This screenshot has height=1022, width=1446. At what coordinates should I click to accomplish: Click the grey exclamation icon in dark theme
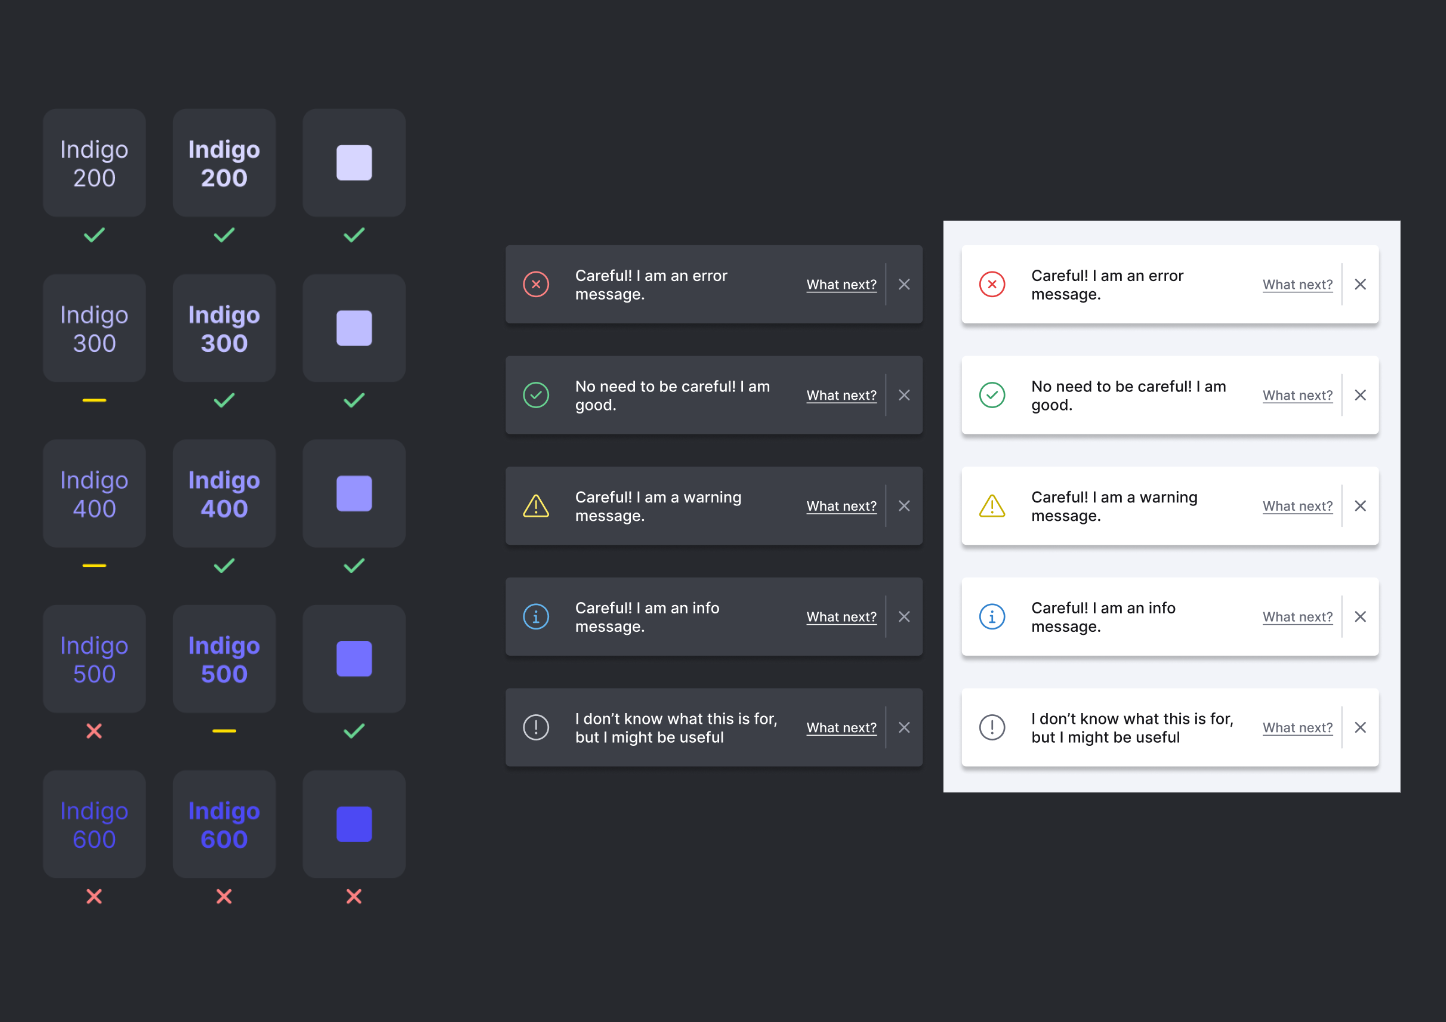pos(536,728)
